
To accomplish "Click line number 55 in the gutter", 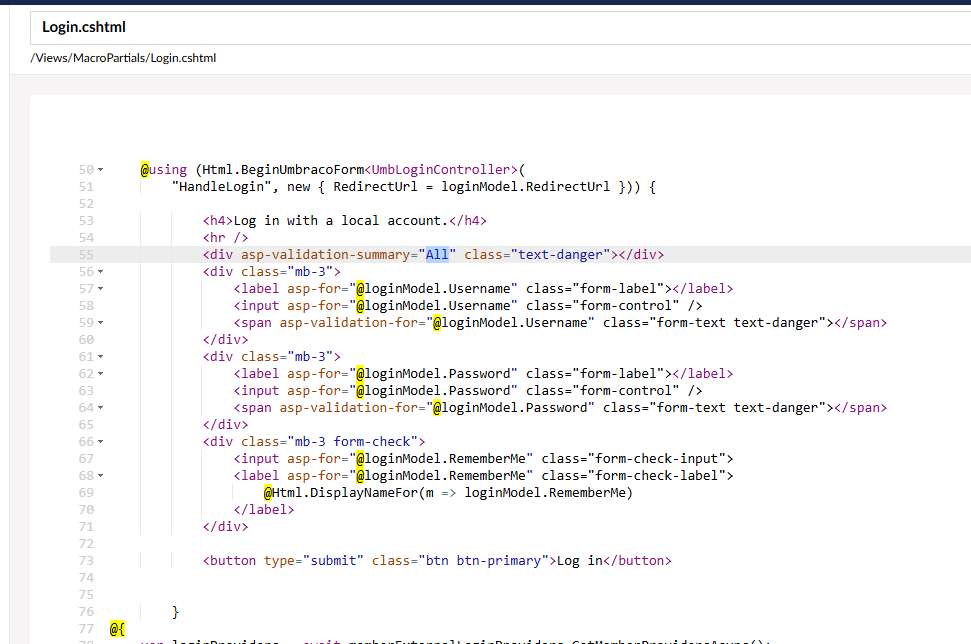I will 86,255.
